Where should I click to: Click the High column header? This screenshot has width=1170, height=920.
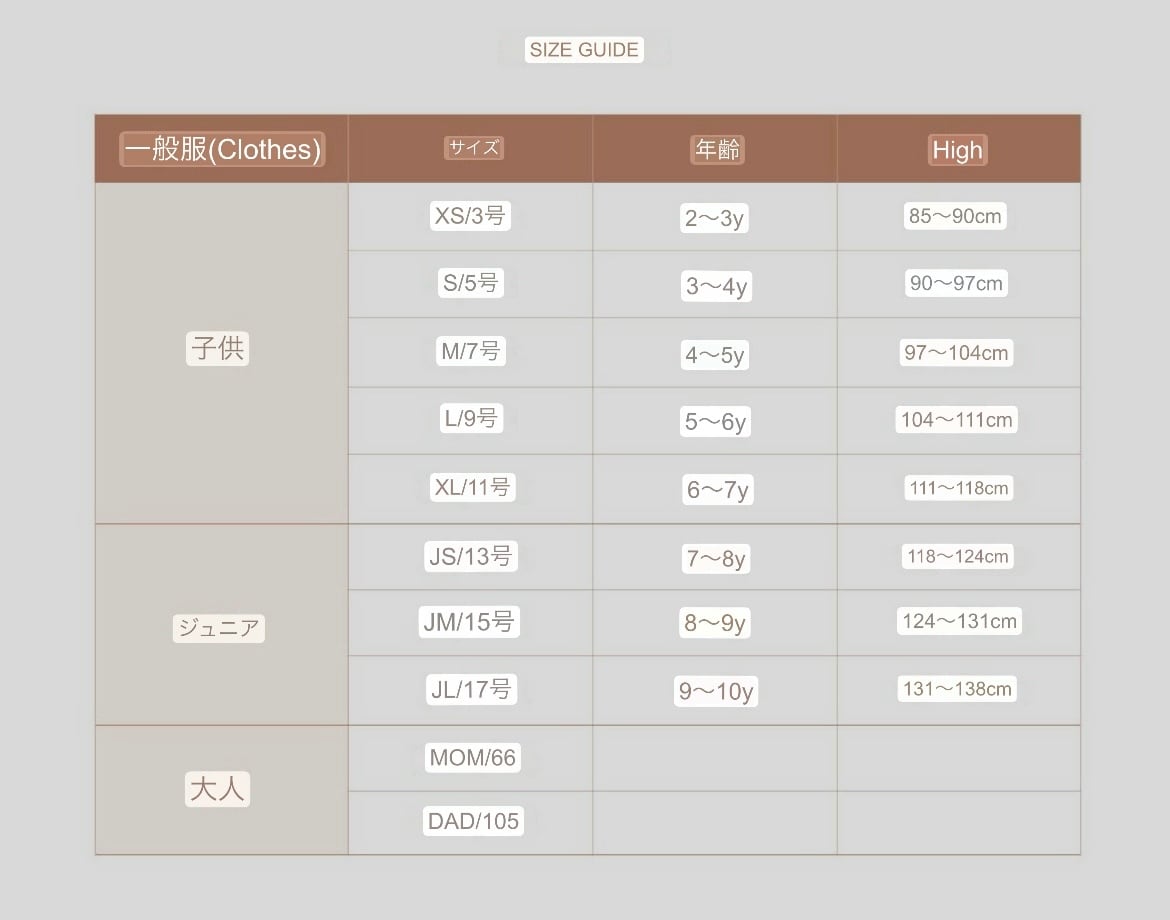(x=957, y=150)
